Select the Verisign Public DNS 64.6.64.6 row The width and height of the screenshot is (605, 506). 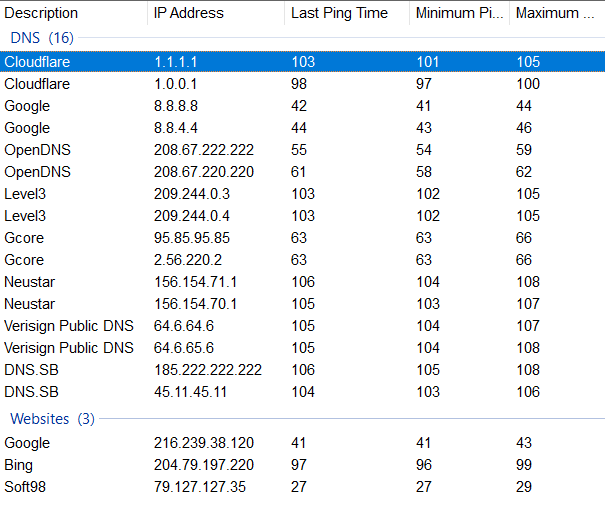point(302,326)
